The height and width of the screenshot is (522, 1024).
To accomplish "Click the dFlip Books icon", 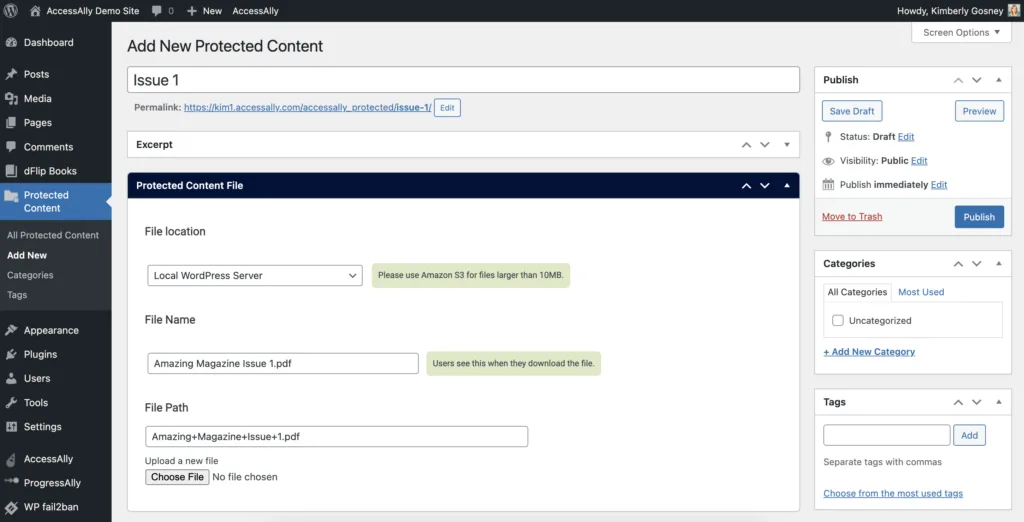I will [x=11, y=171].
